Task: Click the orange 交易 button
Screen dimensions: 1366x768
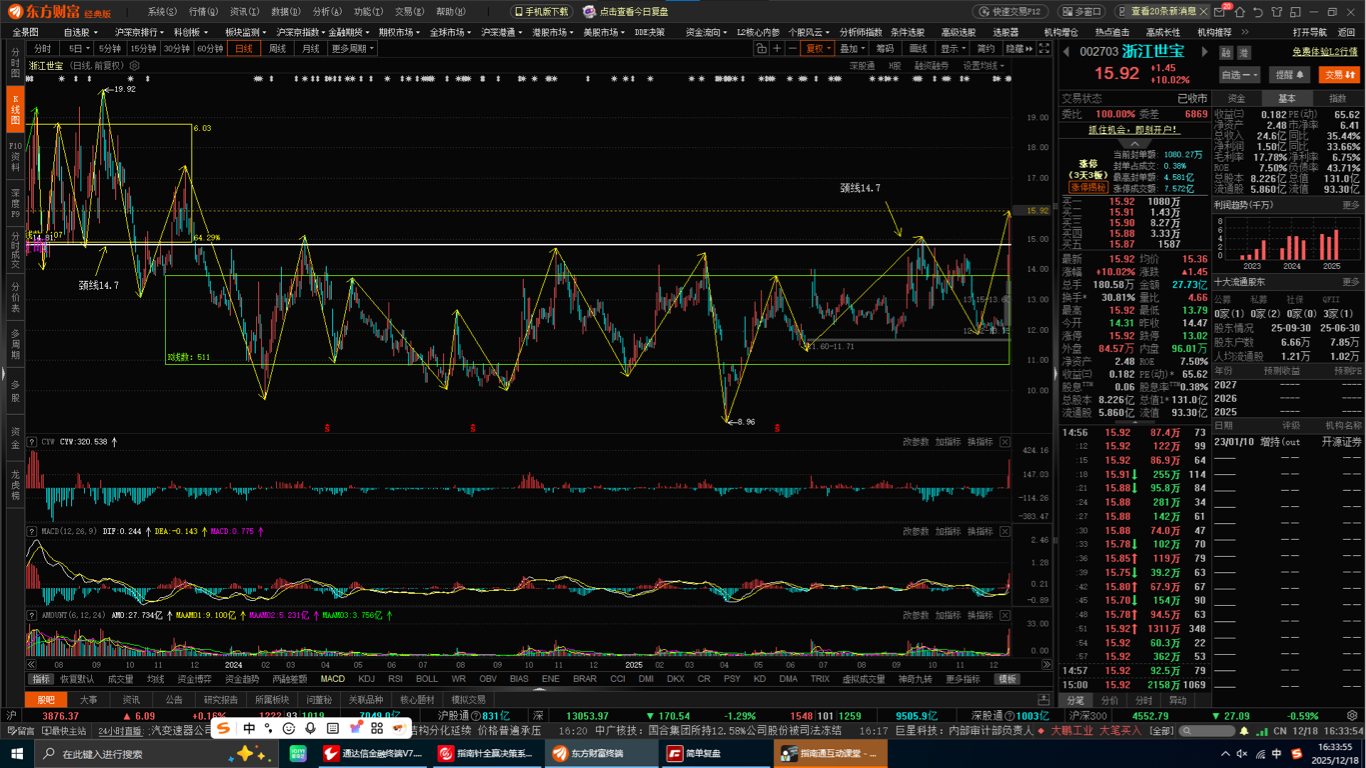Action: click(1340, 74)
